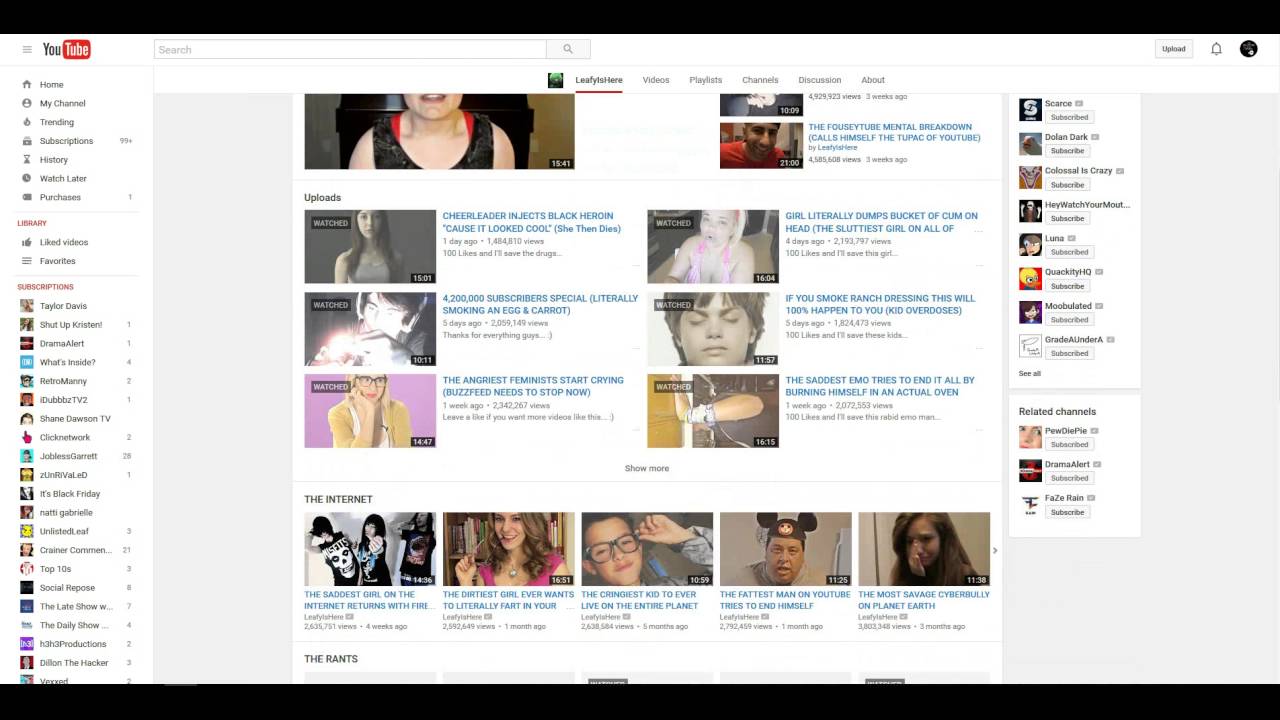Click PewDiePie related channel avatar

pyautogui.click(x=1030, y=437)
